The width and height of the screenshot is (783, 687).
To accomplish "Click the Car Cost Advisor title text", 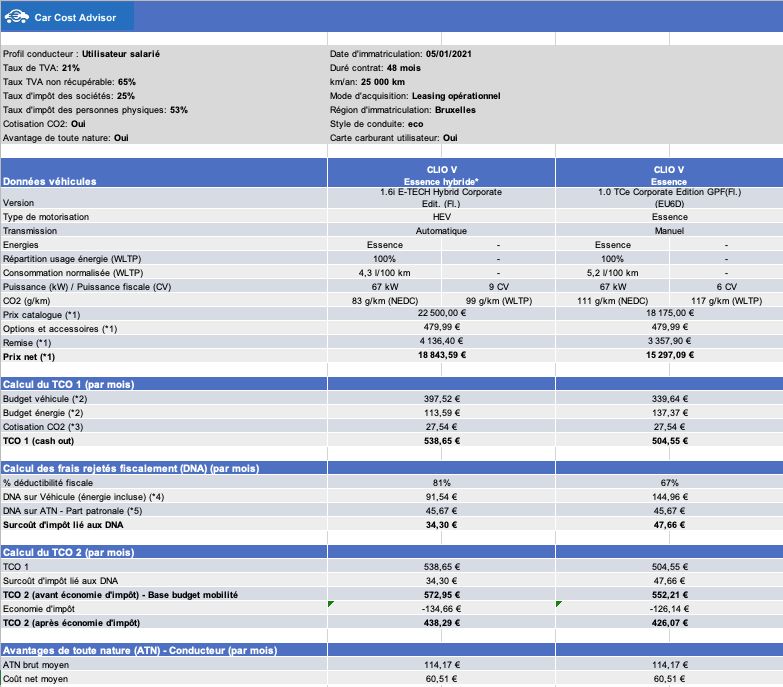I will pos(75,17).
